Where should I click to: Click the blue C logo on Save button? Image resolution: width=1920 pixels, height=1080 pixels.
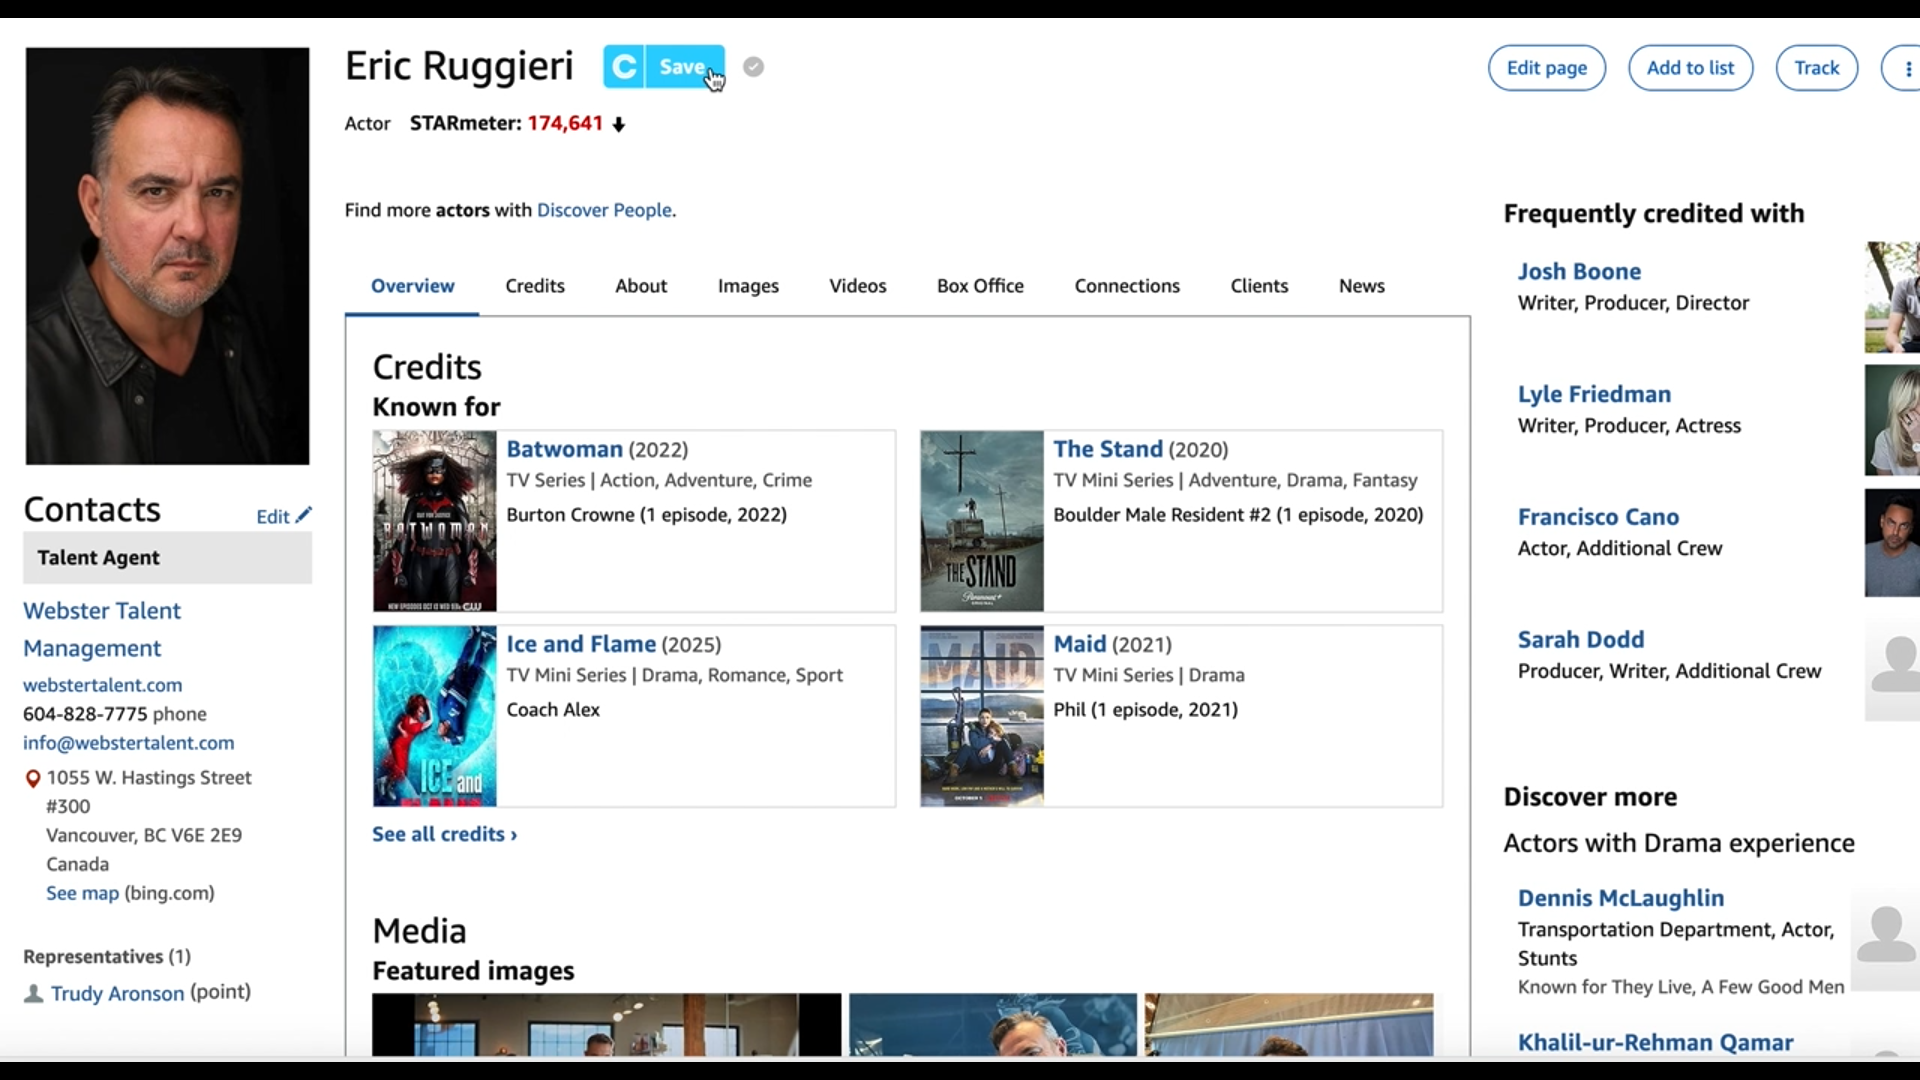tap(624, 67)
